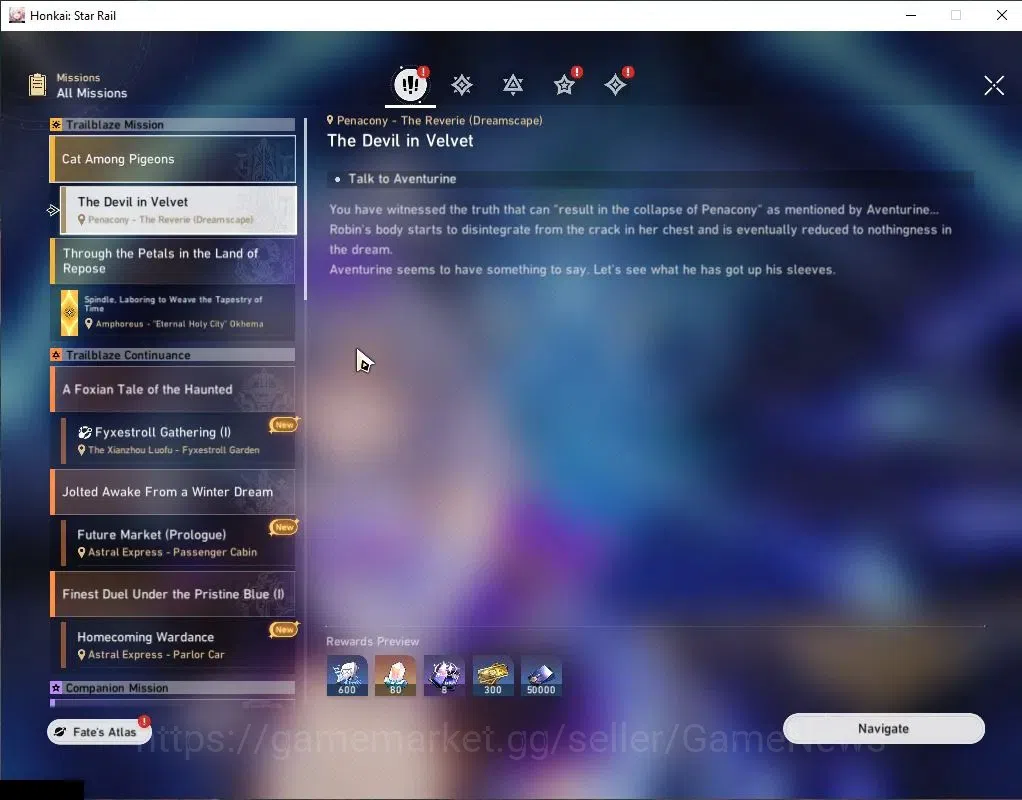View the 50000 credits reward

[x=541, y=675]
